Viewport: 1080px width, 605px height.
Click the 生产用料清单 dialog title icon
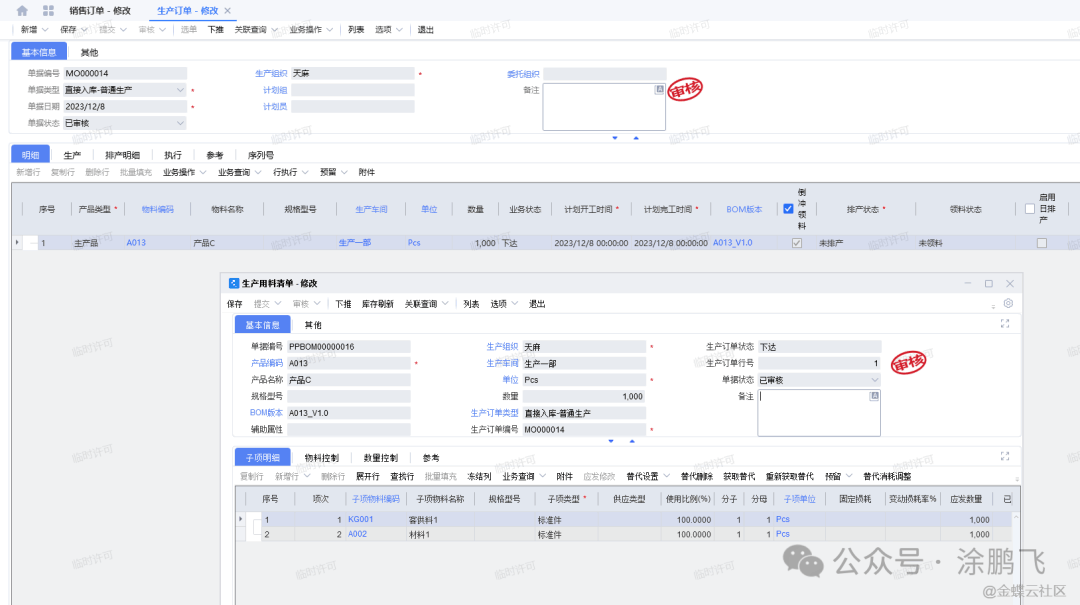[234, 284]
